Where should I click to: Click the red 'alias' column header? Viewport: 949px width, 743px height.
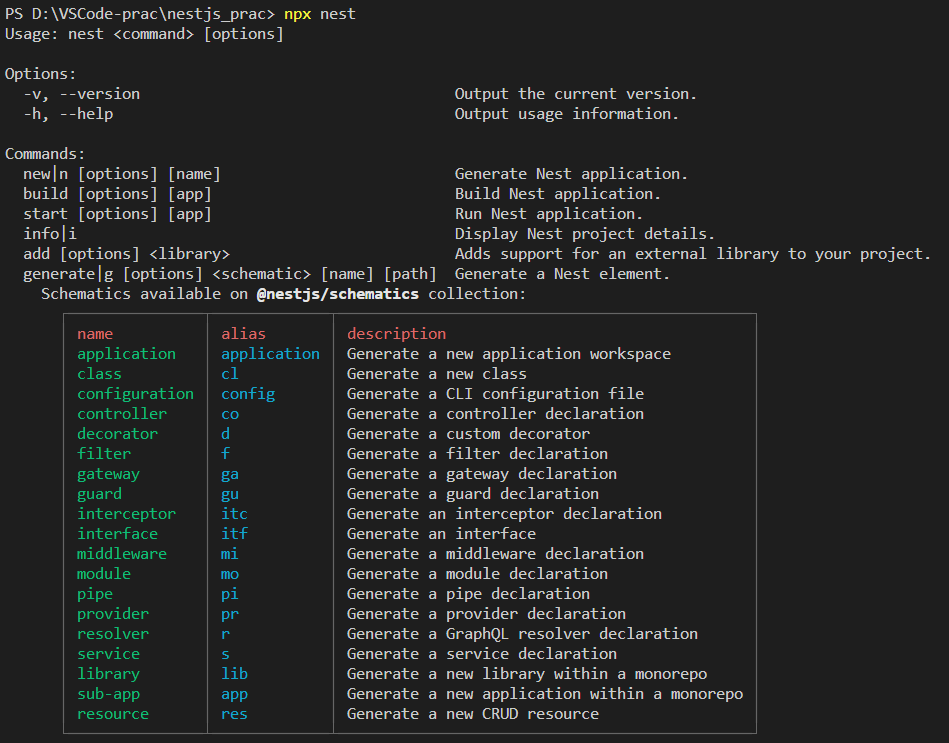(243, 334)
